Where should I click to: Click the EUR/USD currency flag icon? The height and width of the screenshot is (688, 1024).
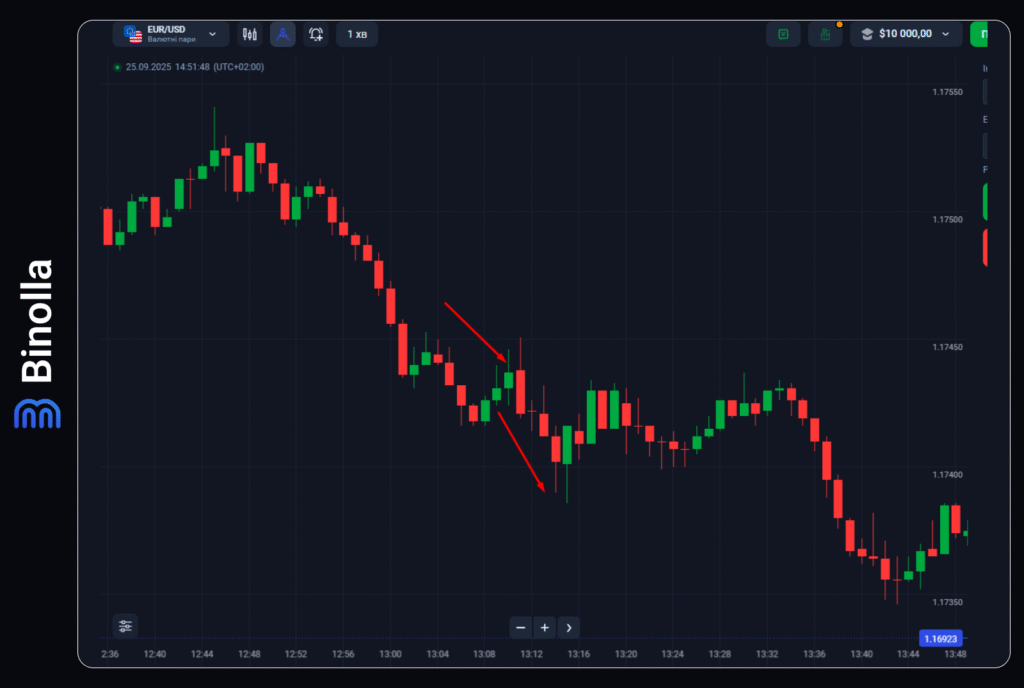pyautogui.click(x=133, y=34)
